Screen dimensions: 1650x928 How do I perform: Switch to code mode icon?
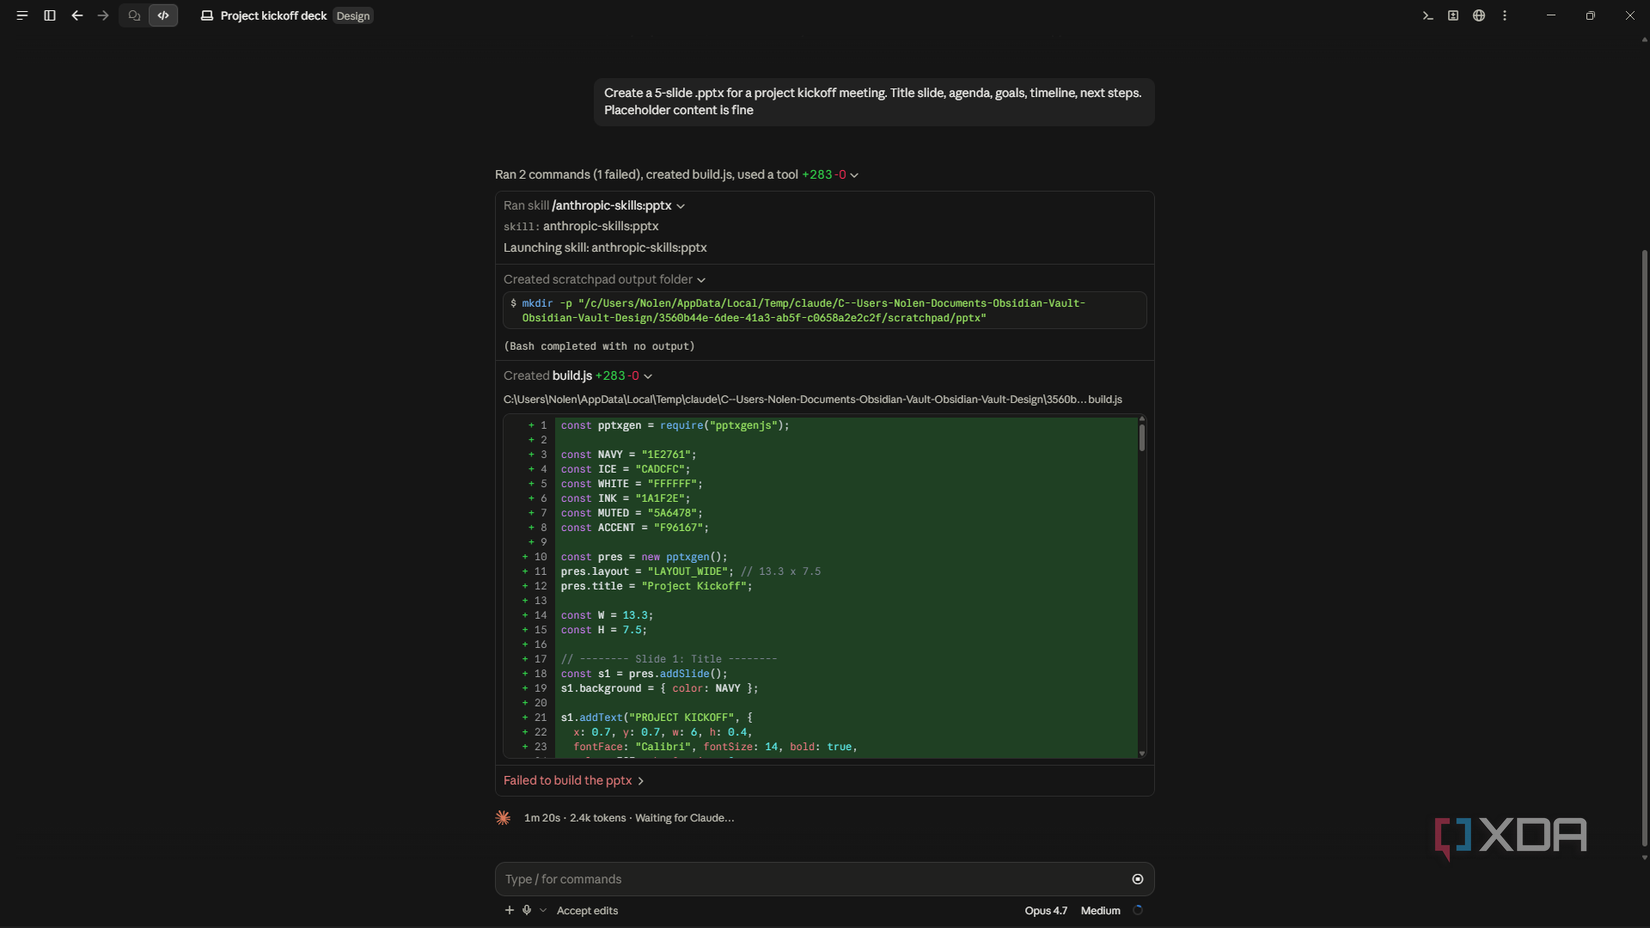click(163, 16)
